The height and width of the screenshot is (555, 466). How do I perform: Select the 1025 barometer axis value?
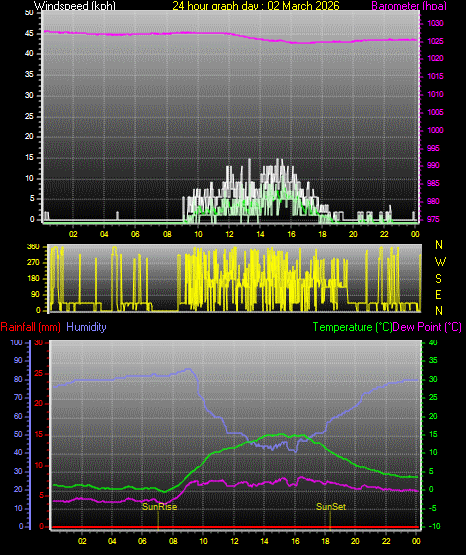tap(435, 41)
